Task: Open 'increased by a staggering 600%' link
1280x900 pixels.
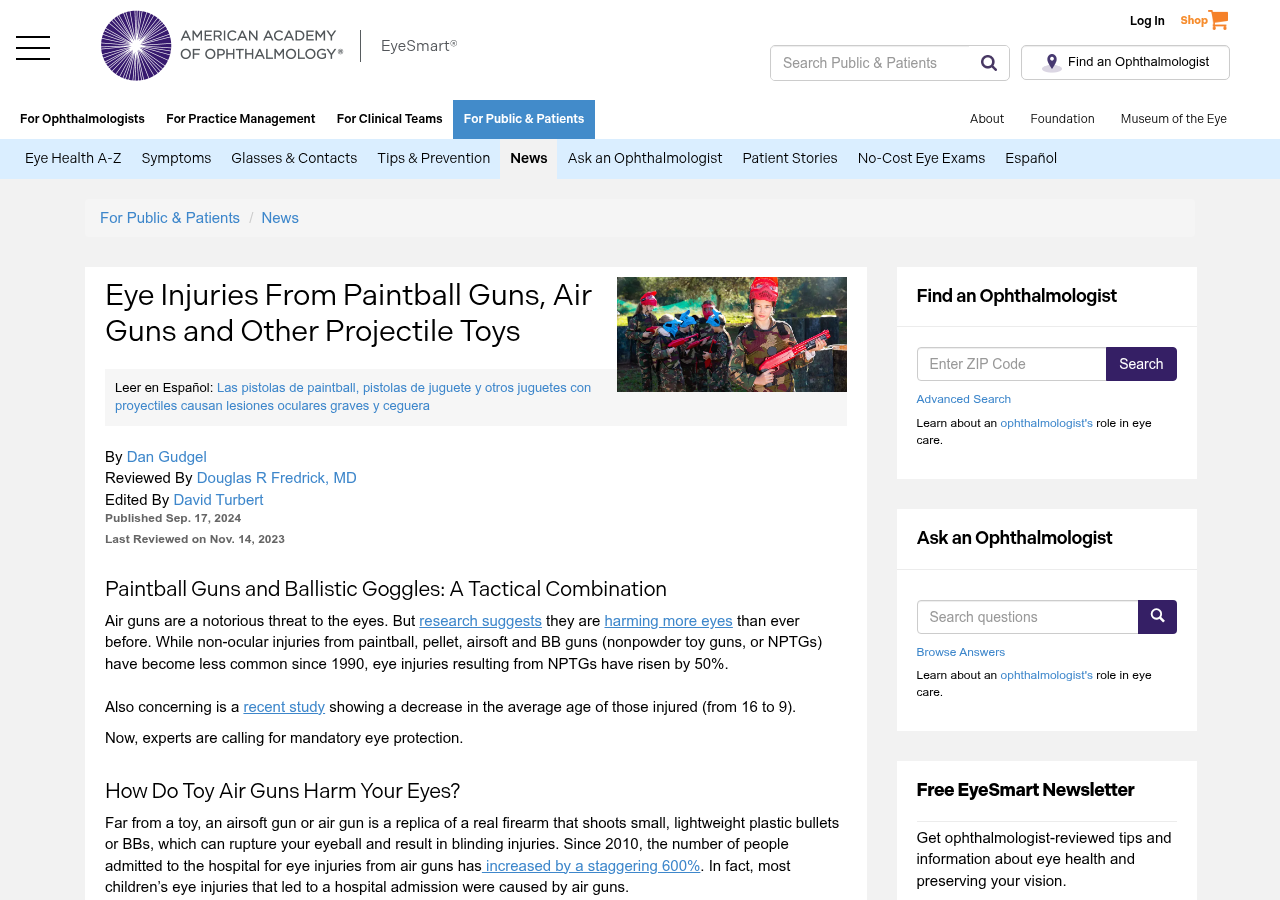Action: pyautogui.click(x=592, y=866)
